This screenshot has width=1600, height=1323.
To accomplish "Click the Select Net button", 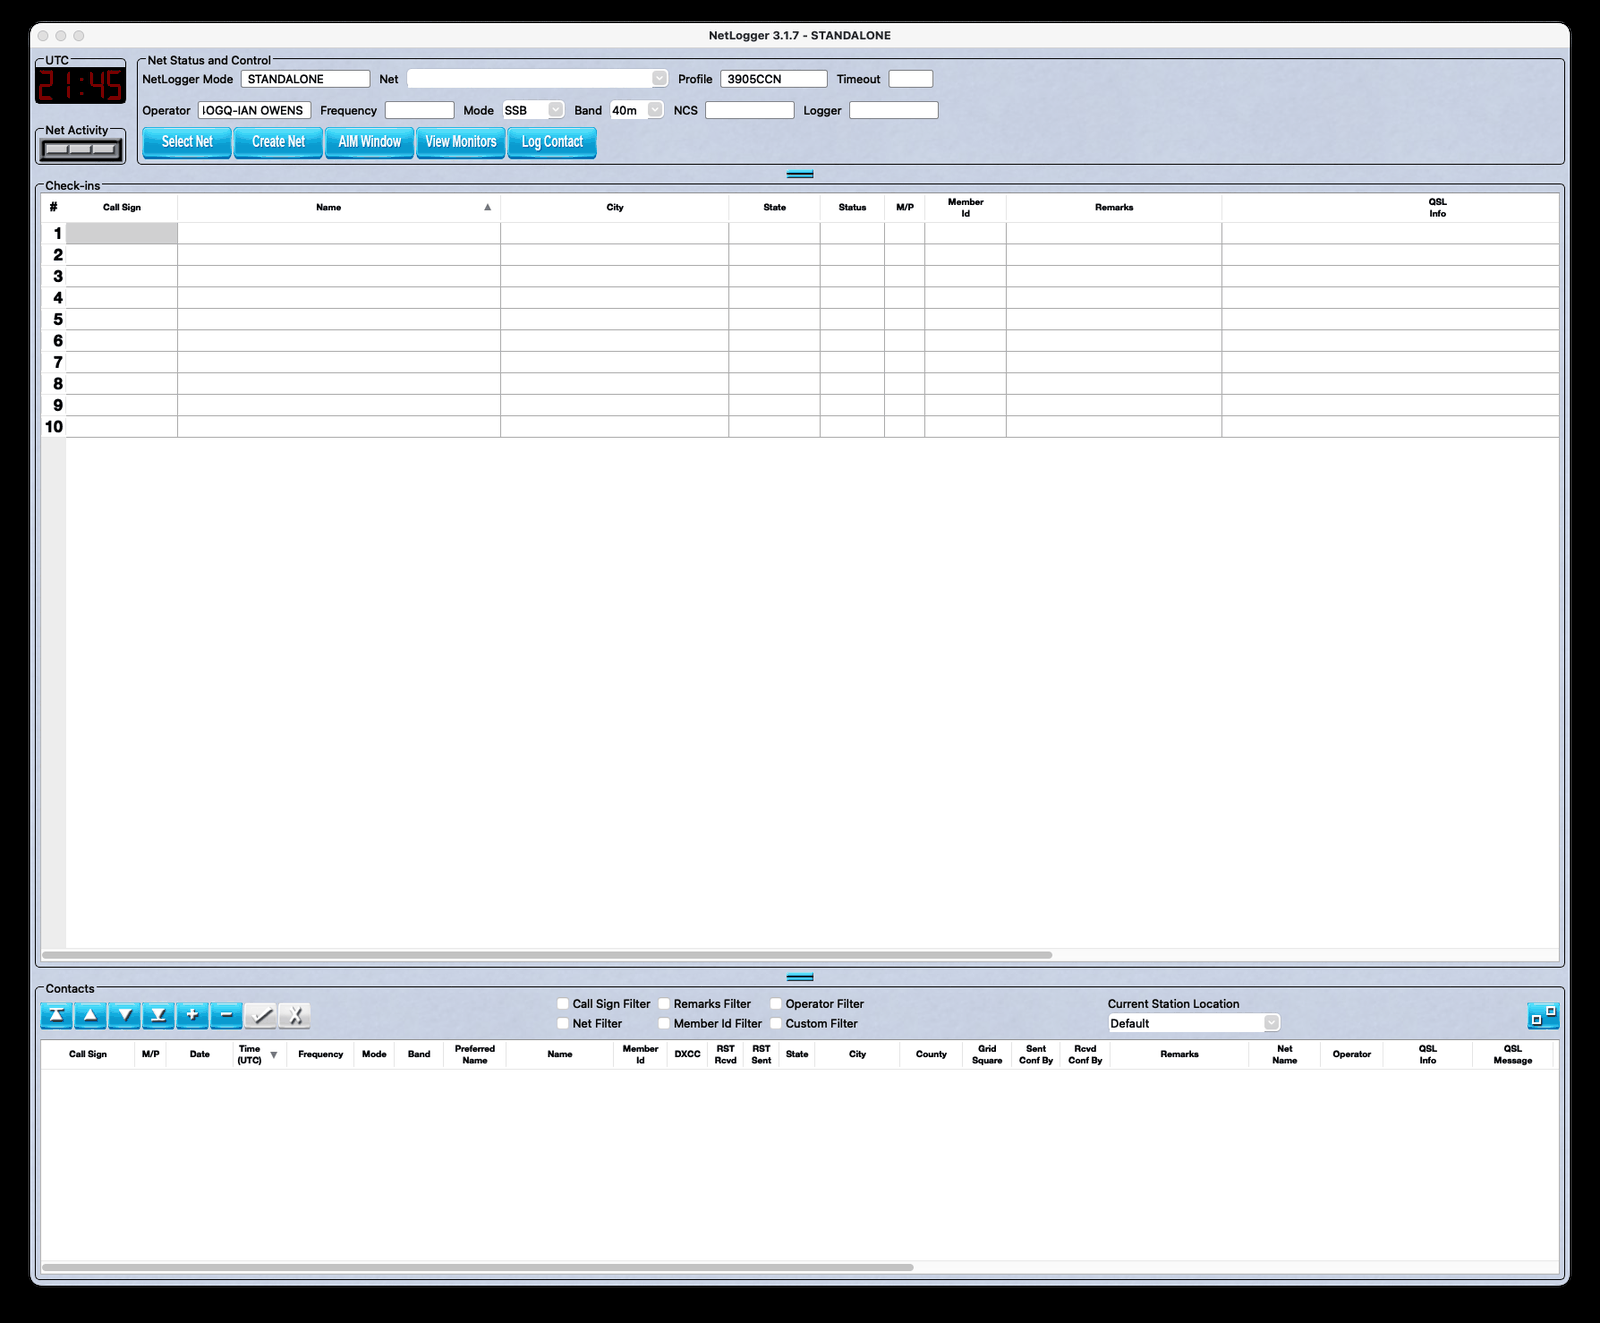I will (x=187, y=142).
